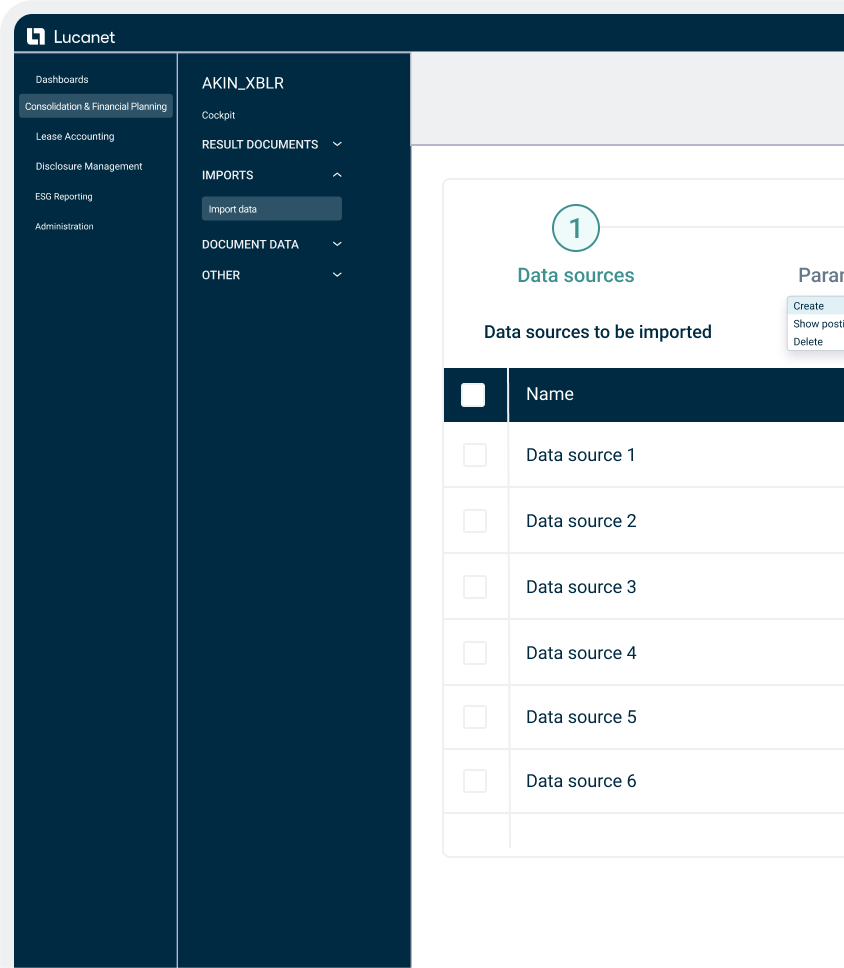
Task: Click the Data source 2 row name
Action: click(581, 521)
